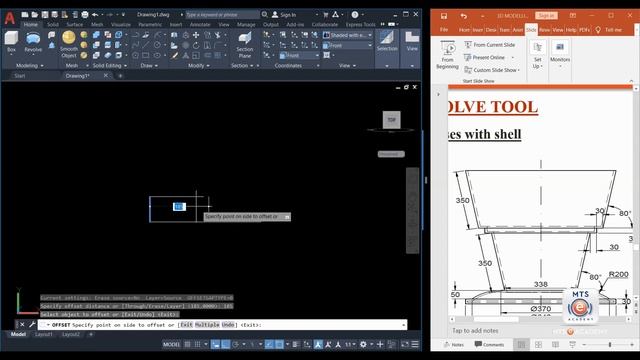Viewport: 640px width, 360px height.
Task: Open AutoCAD Help question mark icon
Action: (x=355, y=15)
